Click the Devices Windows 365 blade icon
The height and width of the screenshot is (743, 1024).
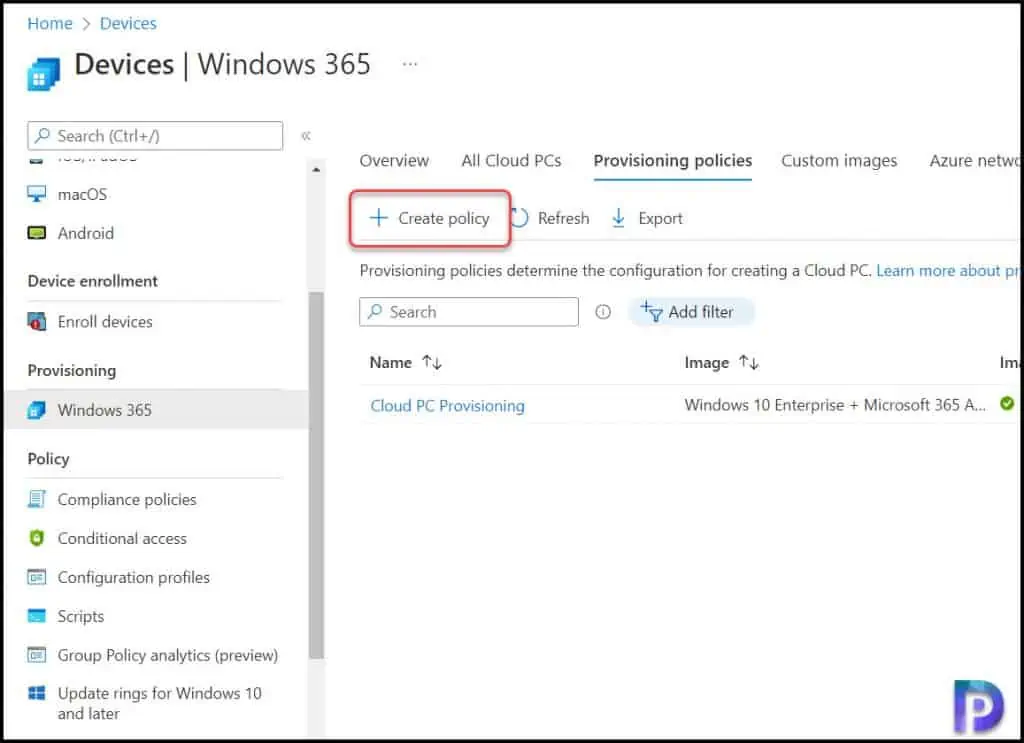coord(43,73)
